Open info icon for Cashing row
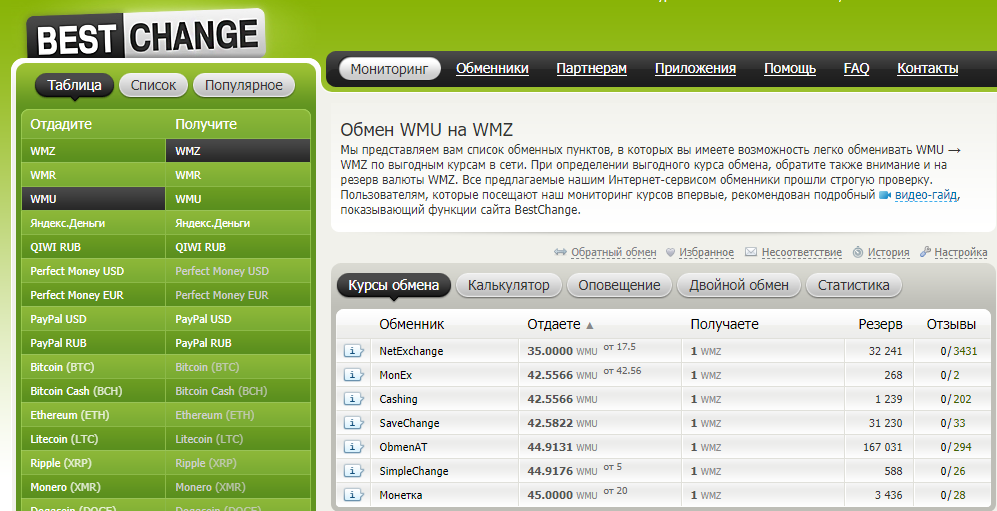 click(x=354, y=399)
